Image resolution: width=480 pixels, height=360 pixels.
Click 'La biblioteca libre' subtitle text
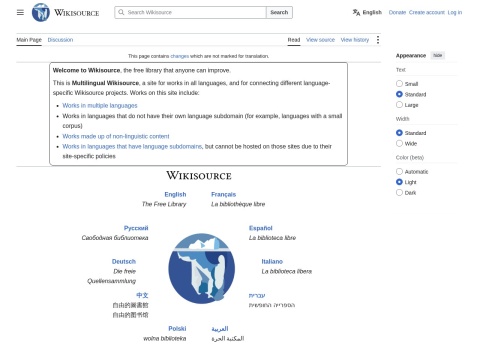[x=272, y=238]
